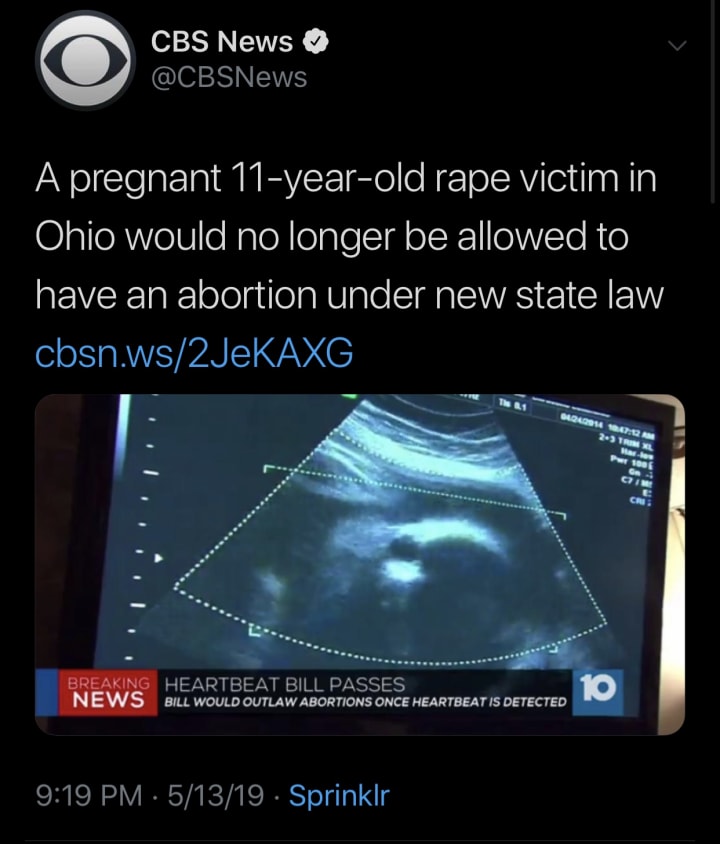Image resolution: width=720 pixels, height=844 pixels.
Task: Click the bill subtitle about outlawing abortions
Action: coord(365,702)
